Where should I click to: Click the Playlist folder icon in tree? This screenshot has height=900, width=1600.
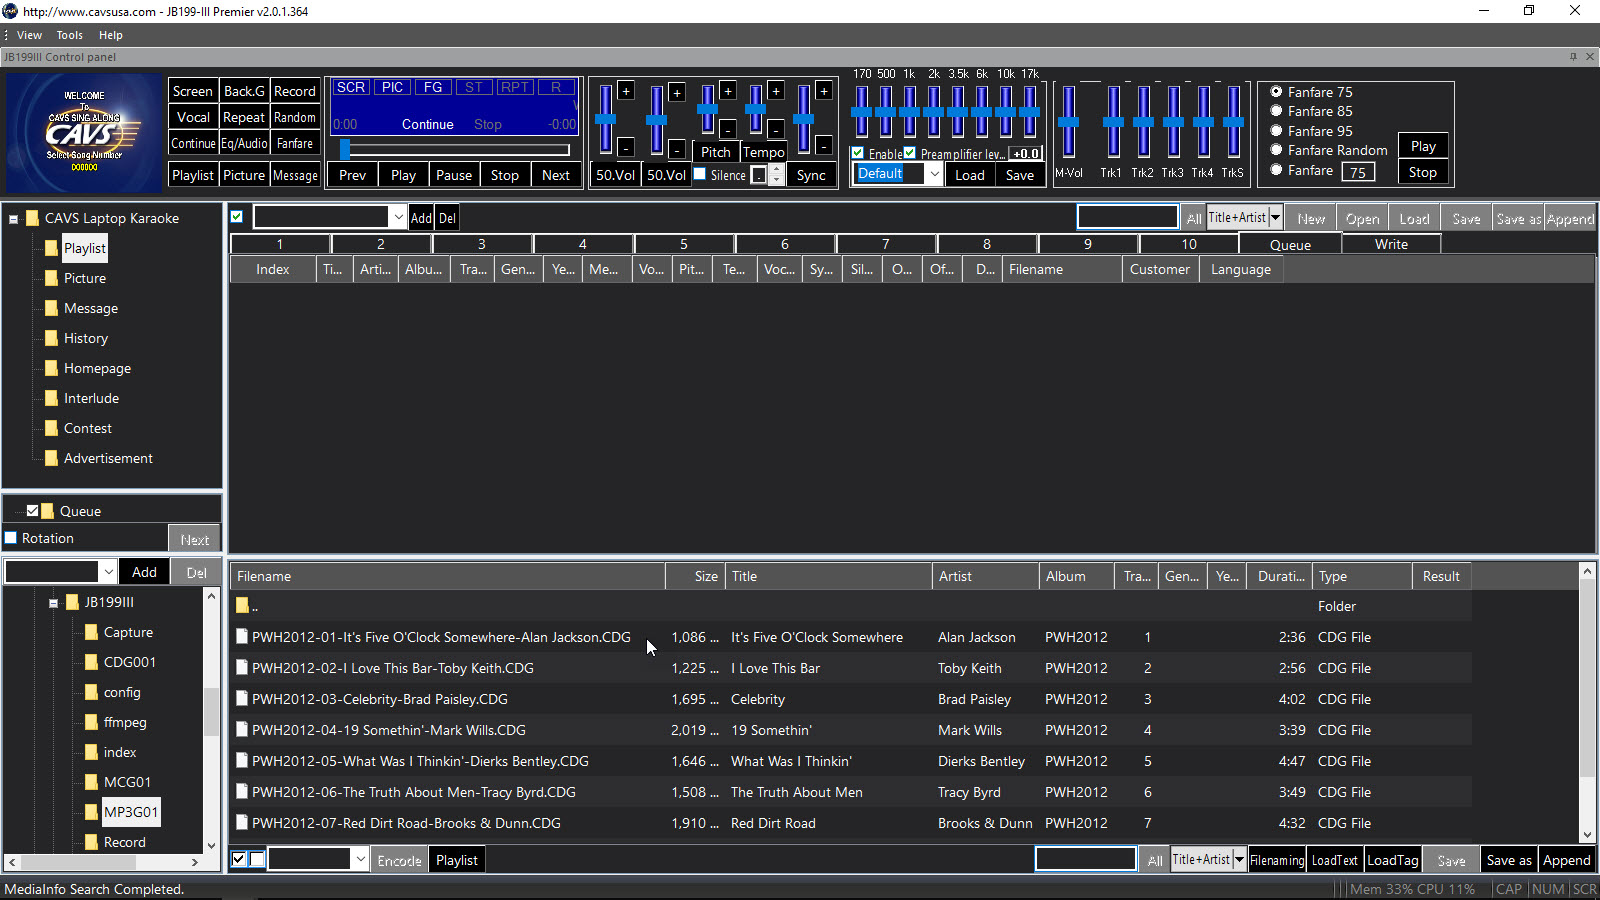[51, 248]
